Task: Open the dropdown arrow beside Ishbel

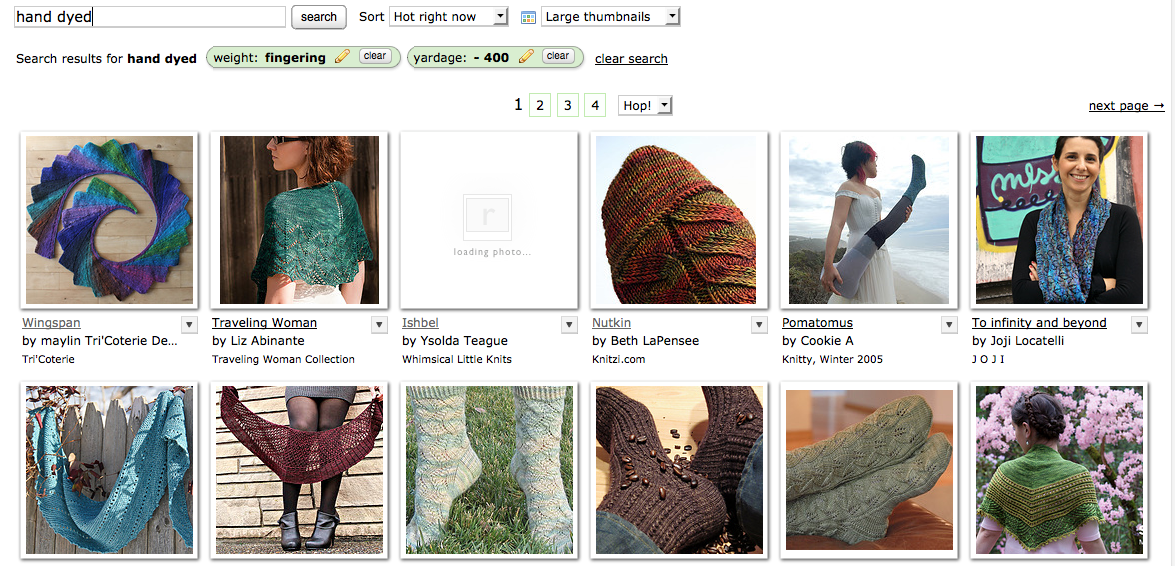Action: point(570,324)
